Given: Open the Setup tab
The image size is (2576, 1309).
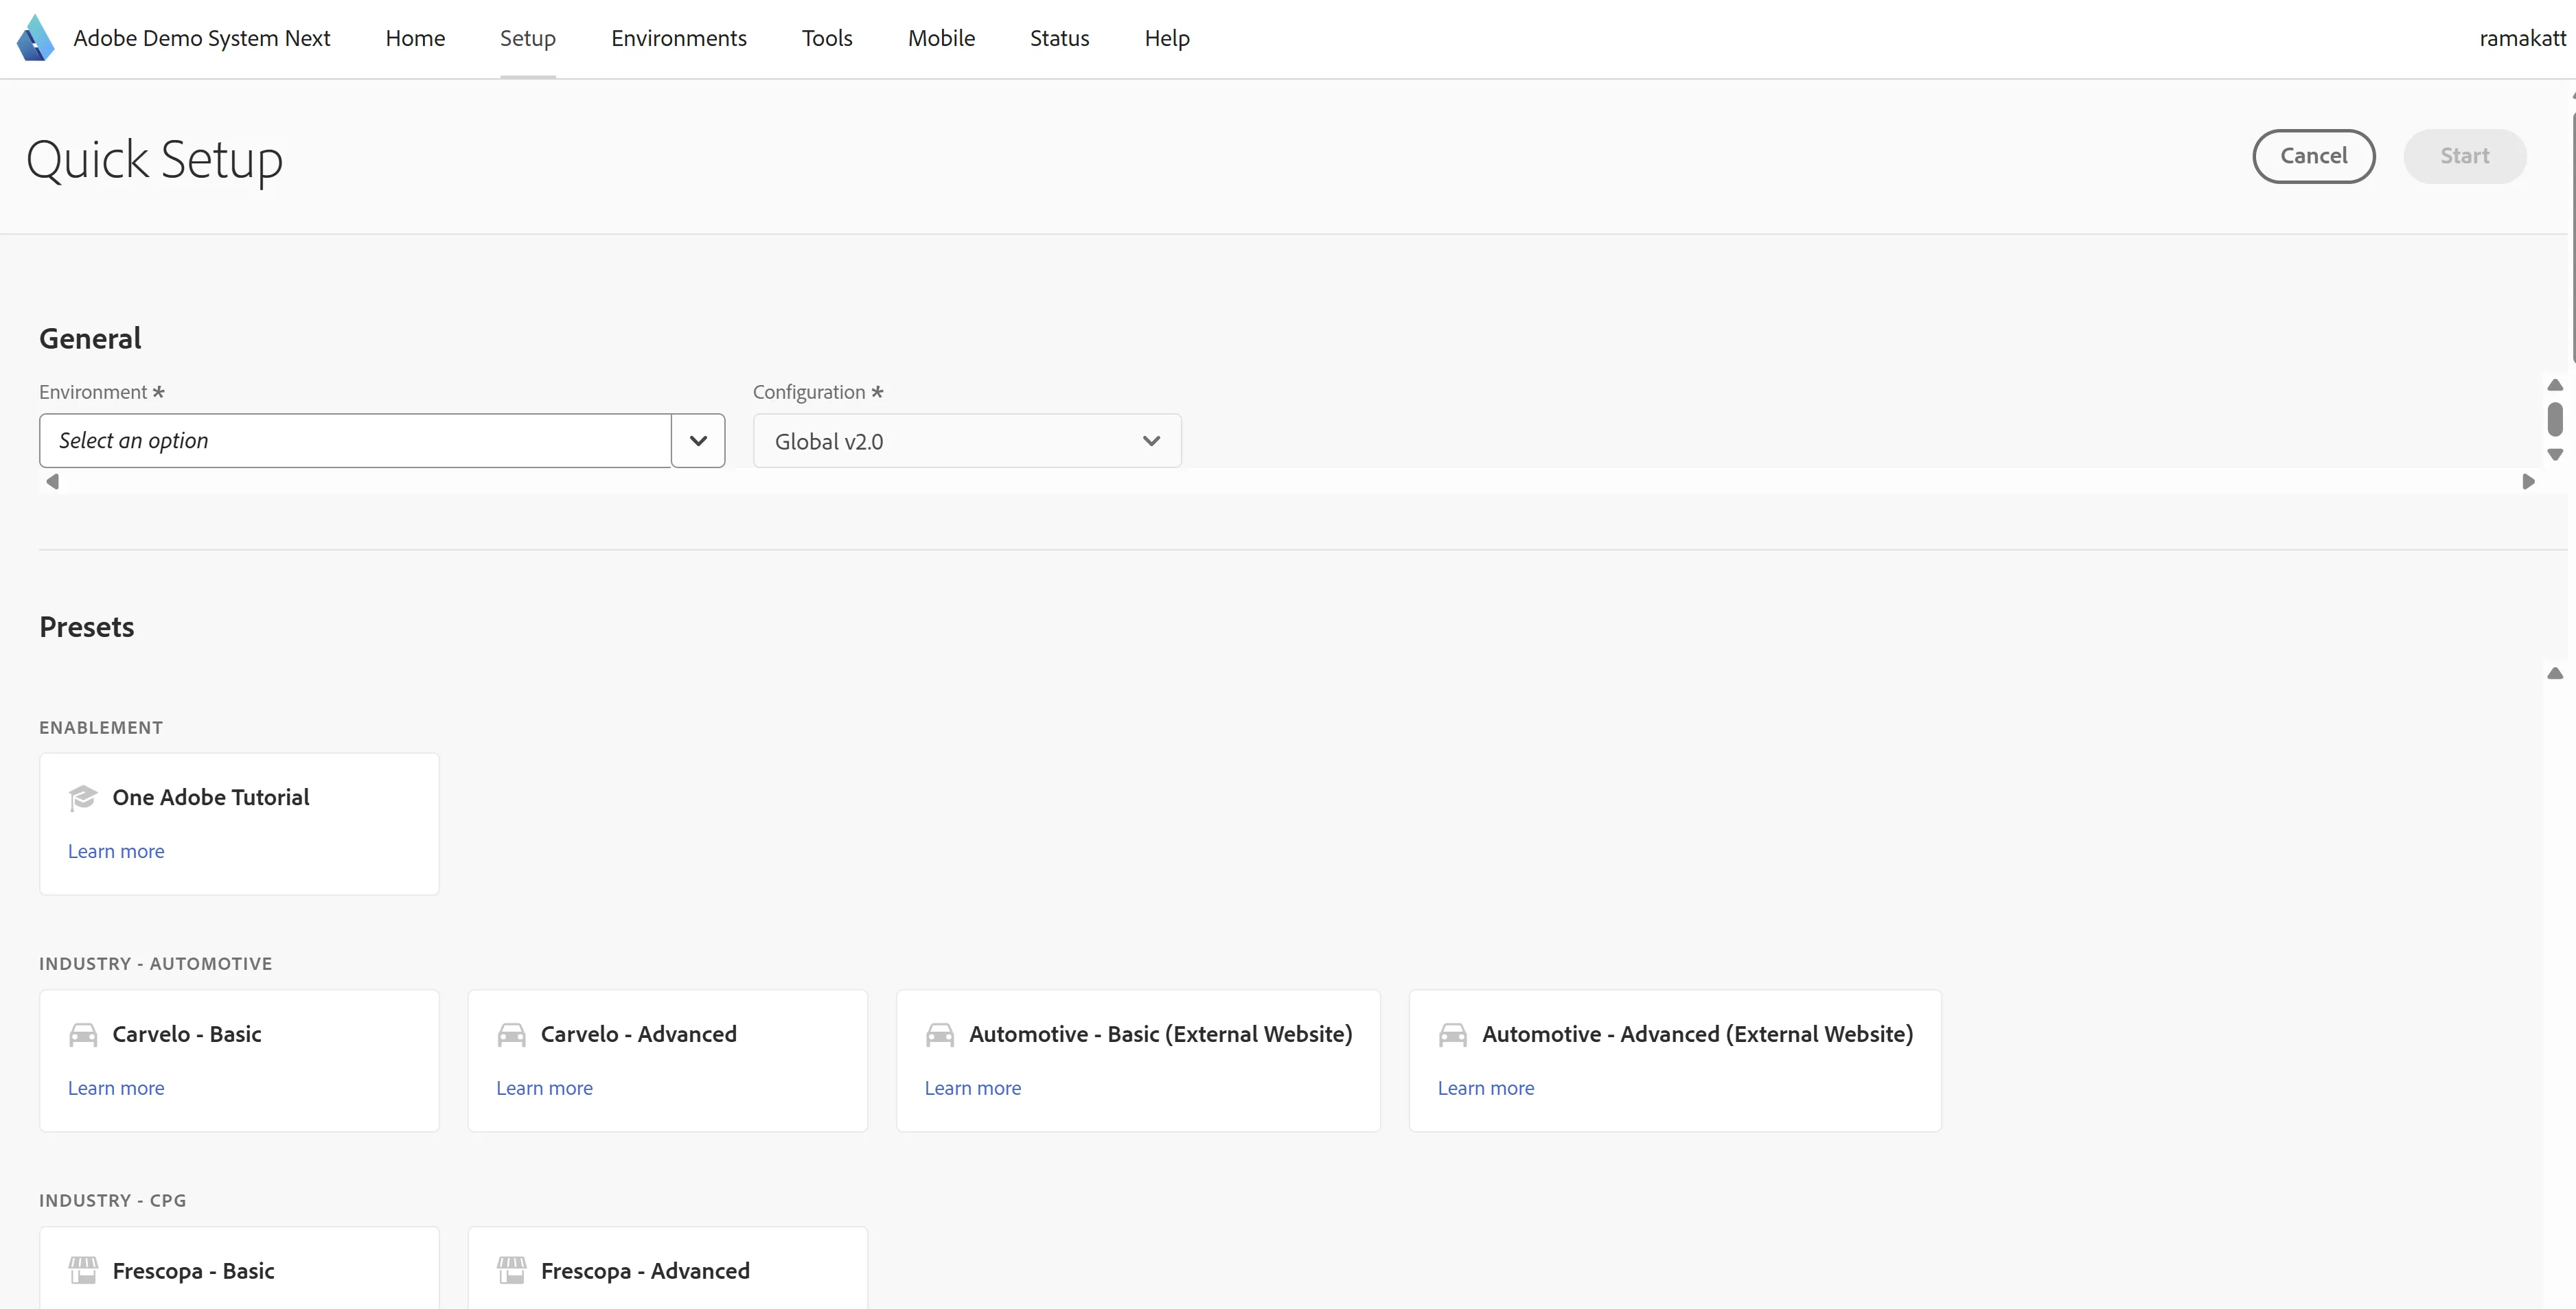Looking at the screenshot, I should pos(528,38).
